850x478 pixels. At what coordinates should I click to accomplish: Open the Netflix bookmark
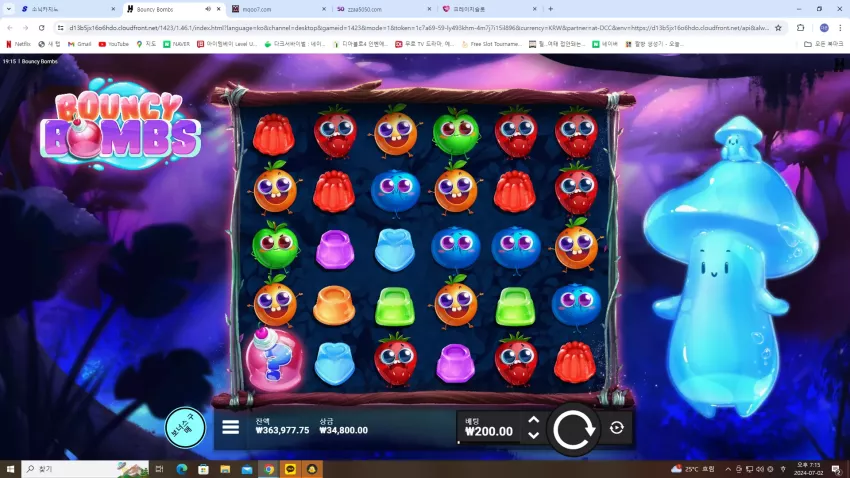pos(18,44)
